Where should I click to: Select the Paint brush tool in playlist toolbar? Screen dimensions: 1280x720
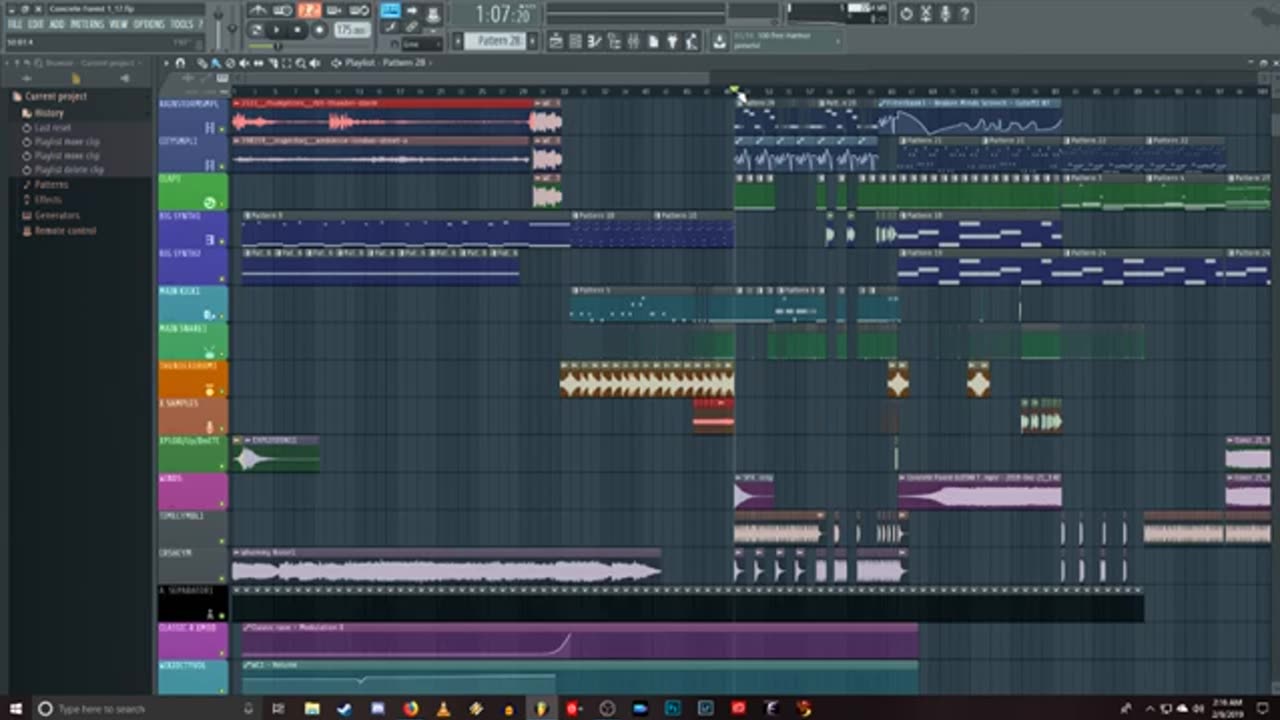215,62
